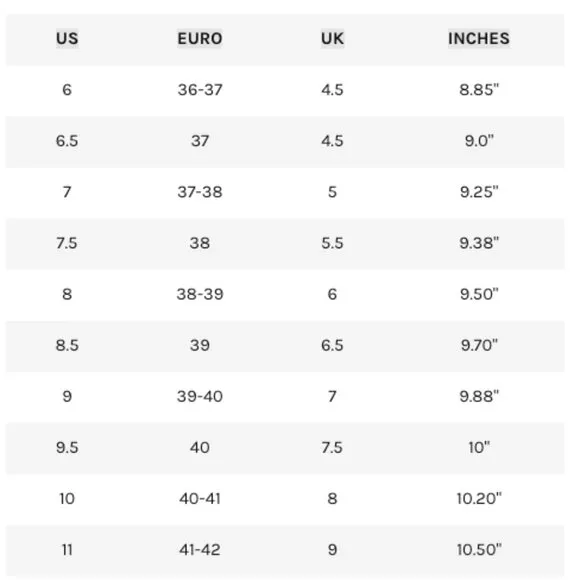Click the US column header
Image resolution: width=580 pixels, height=580 pixels.
(x=67, y=38)
